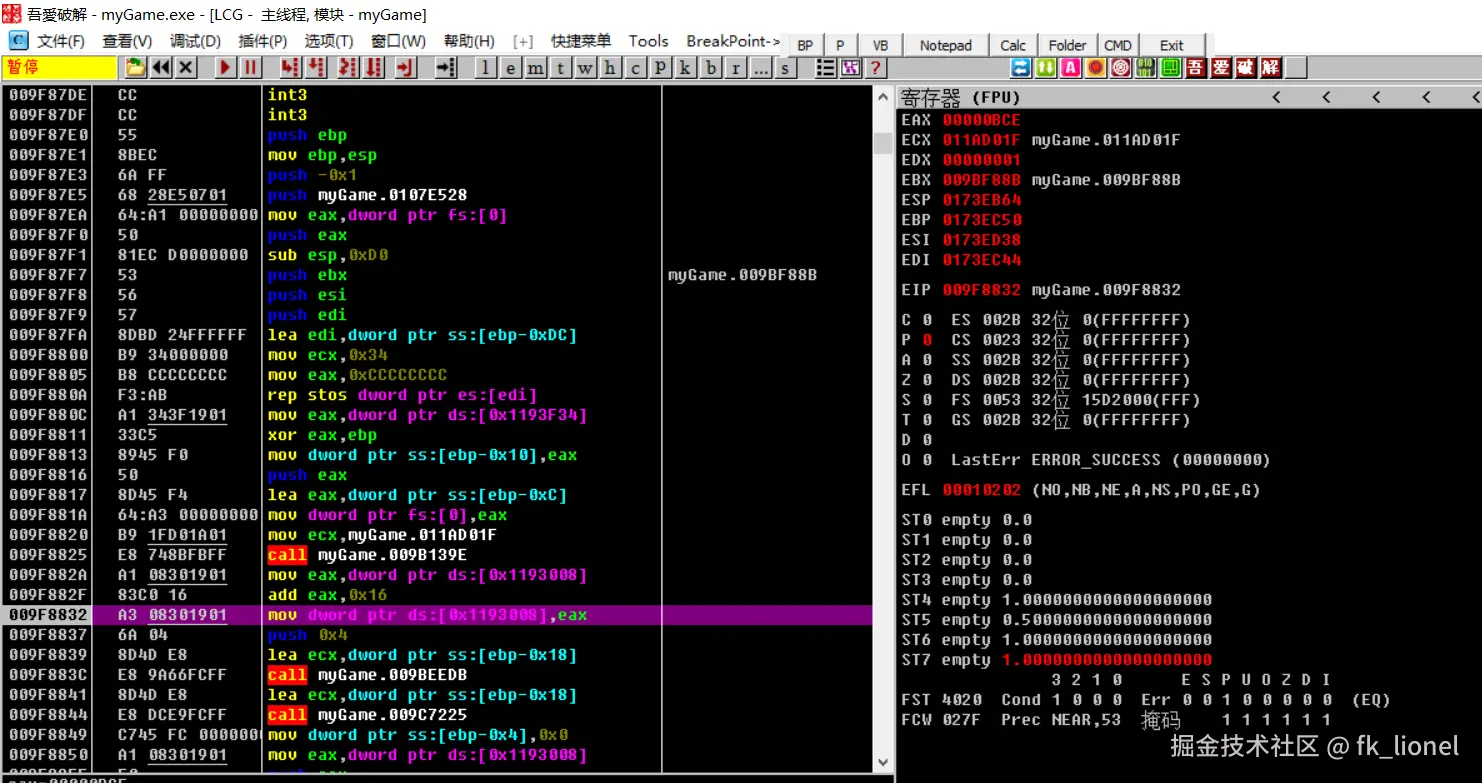Click the green binary 010/101 plugin icon

click(x=1146, y=67)
